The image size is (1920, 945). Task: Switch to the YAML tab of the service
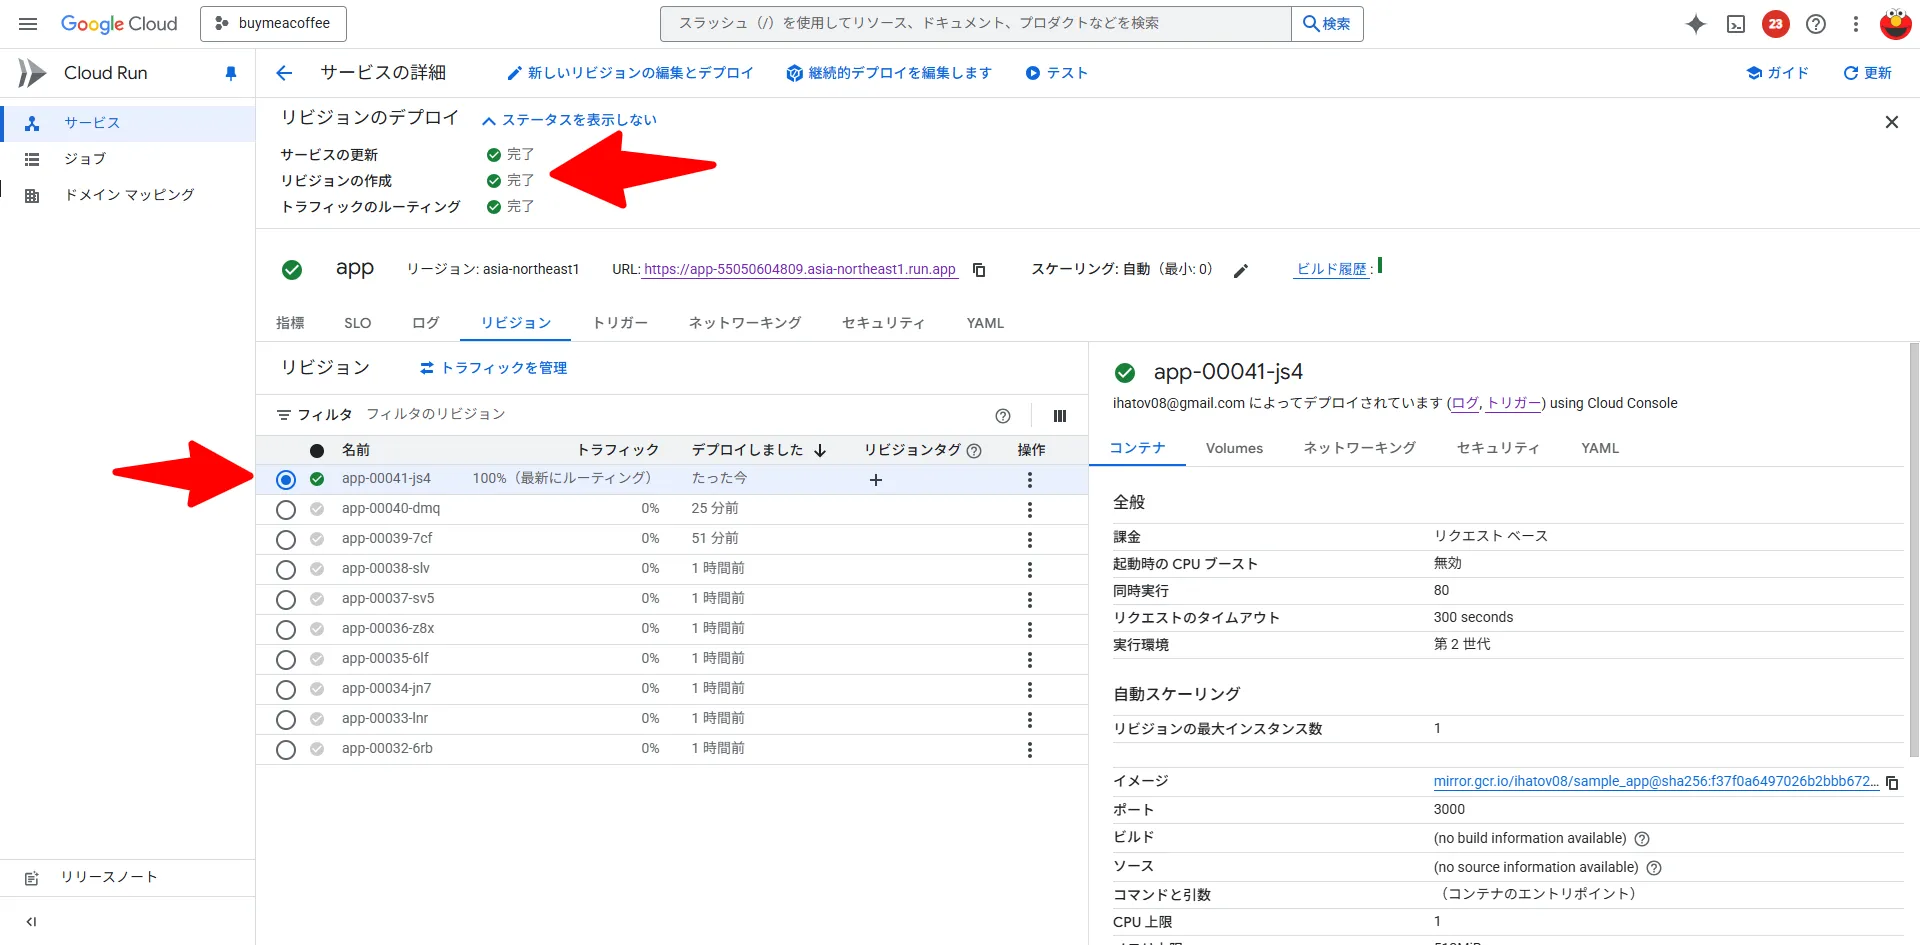984,322
